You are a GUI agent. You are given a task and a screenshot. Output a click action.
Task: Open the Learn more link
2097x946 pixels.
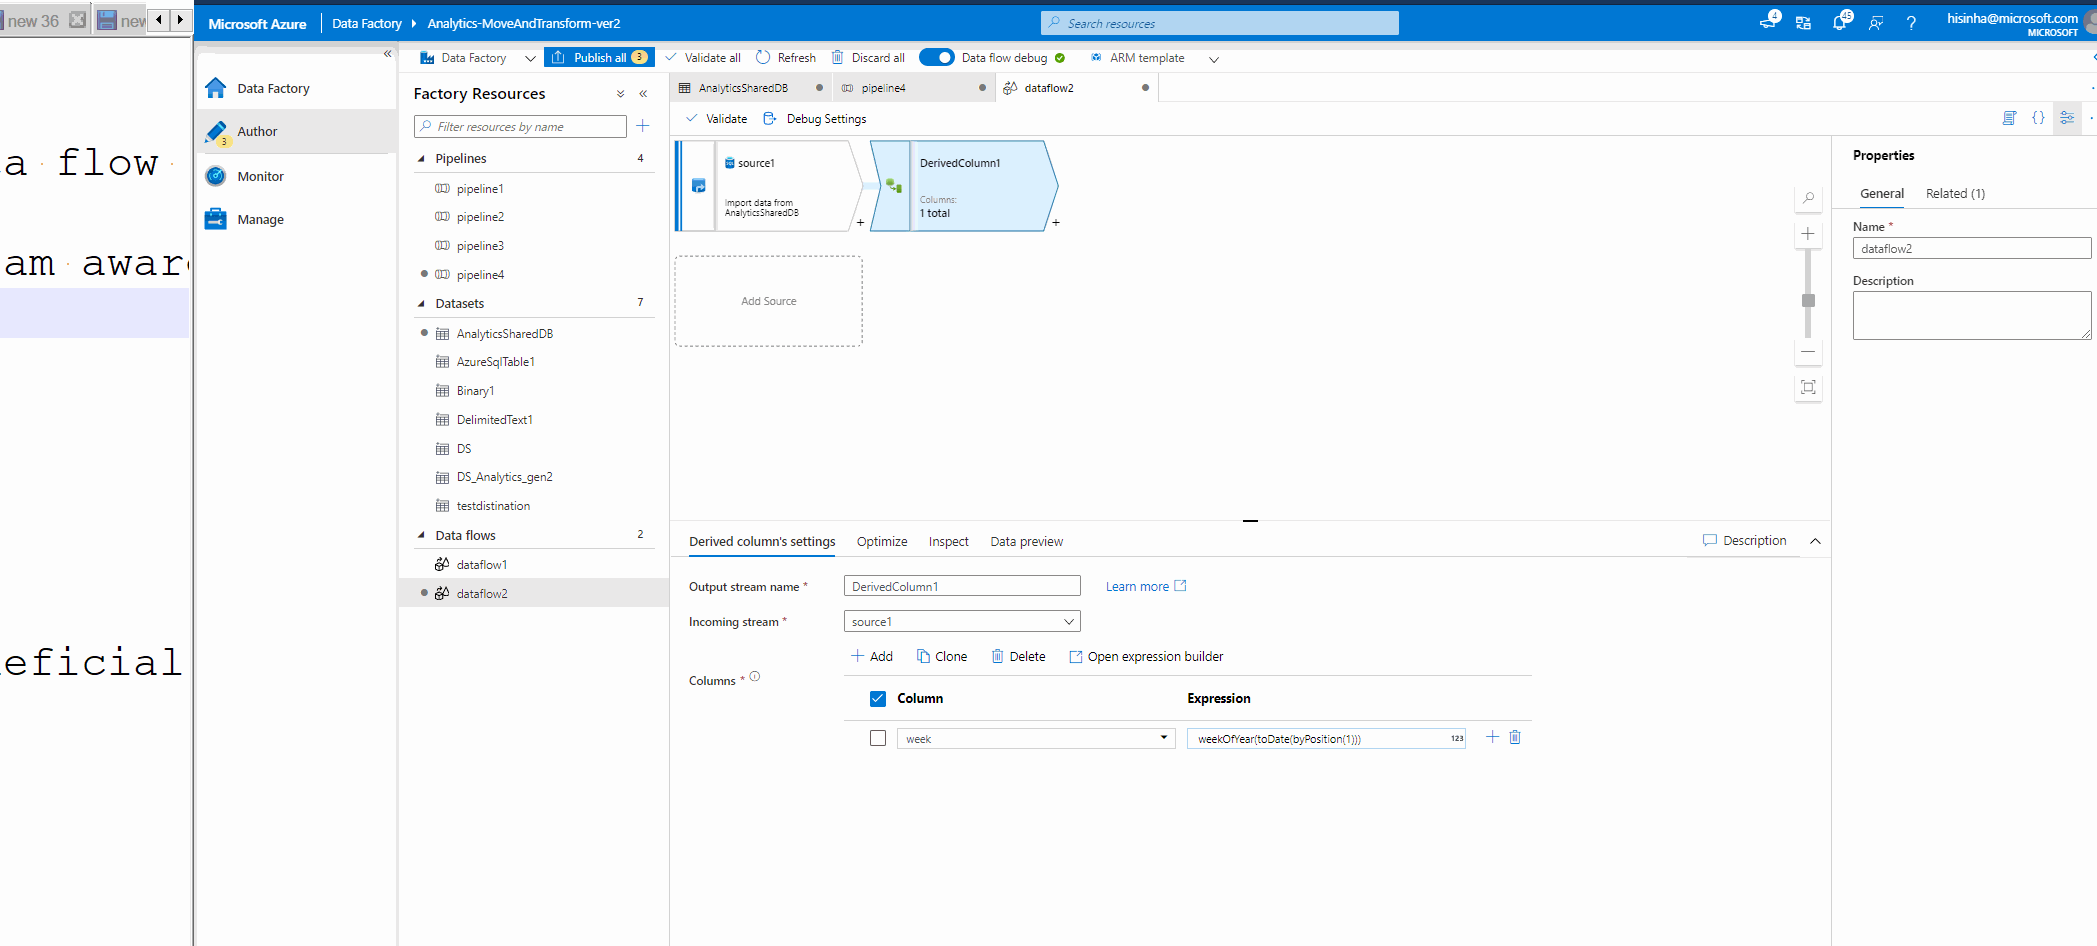(1146, 587)
